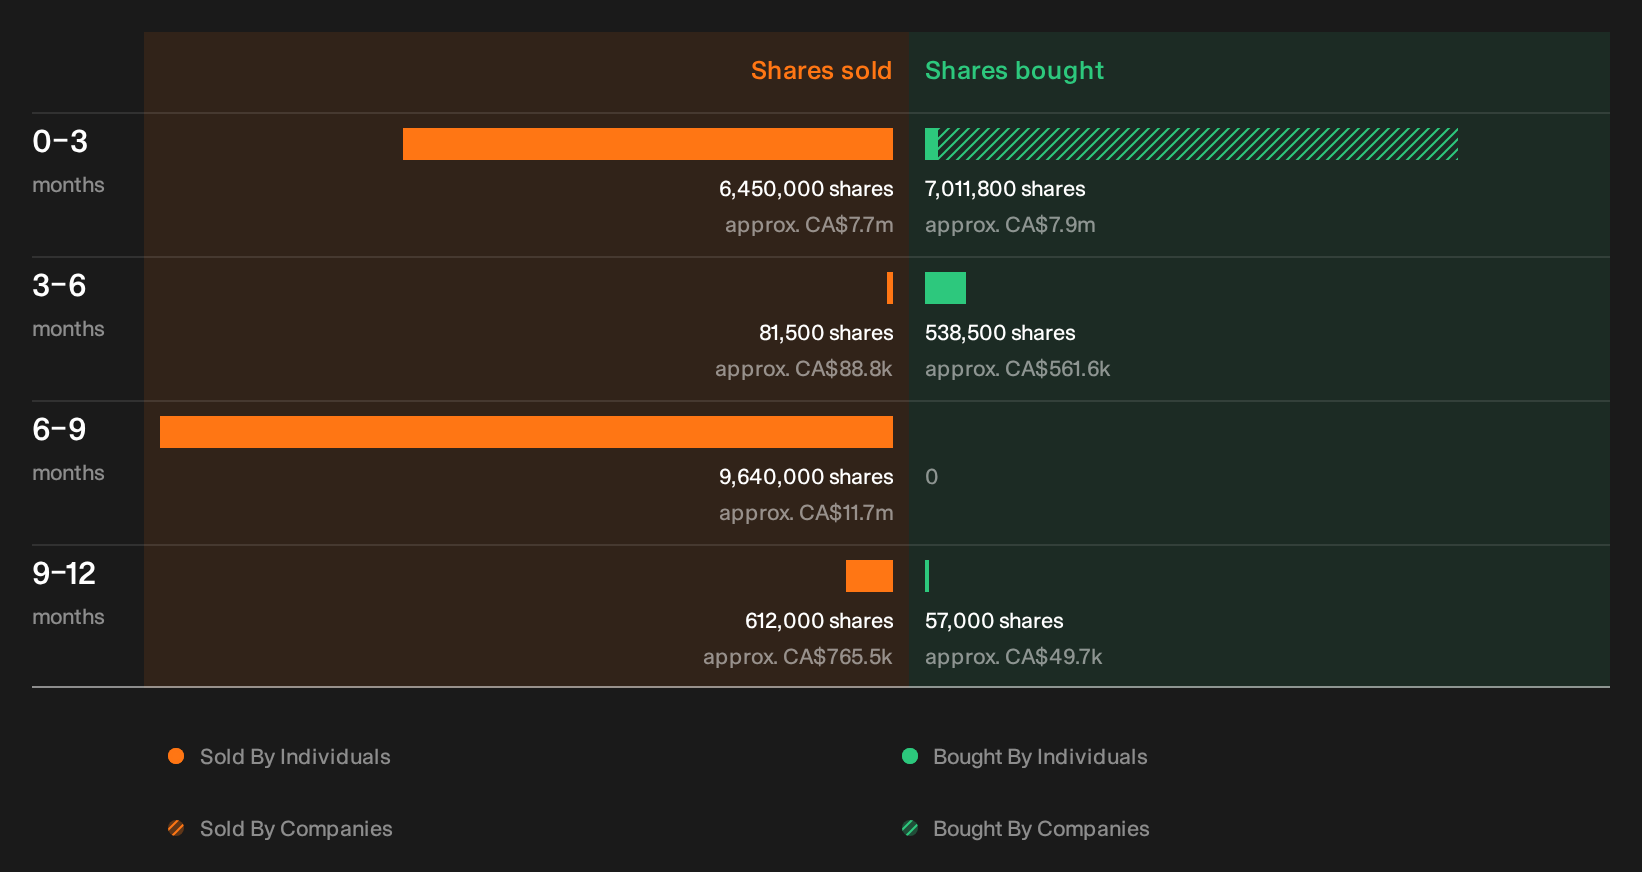Click the 612,000 shares value
1642x872 pixels.
tap(819, 621)
